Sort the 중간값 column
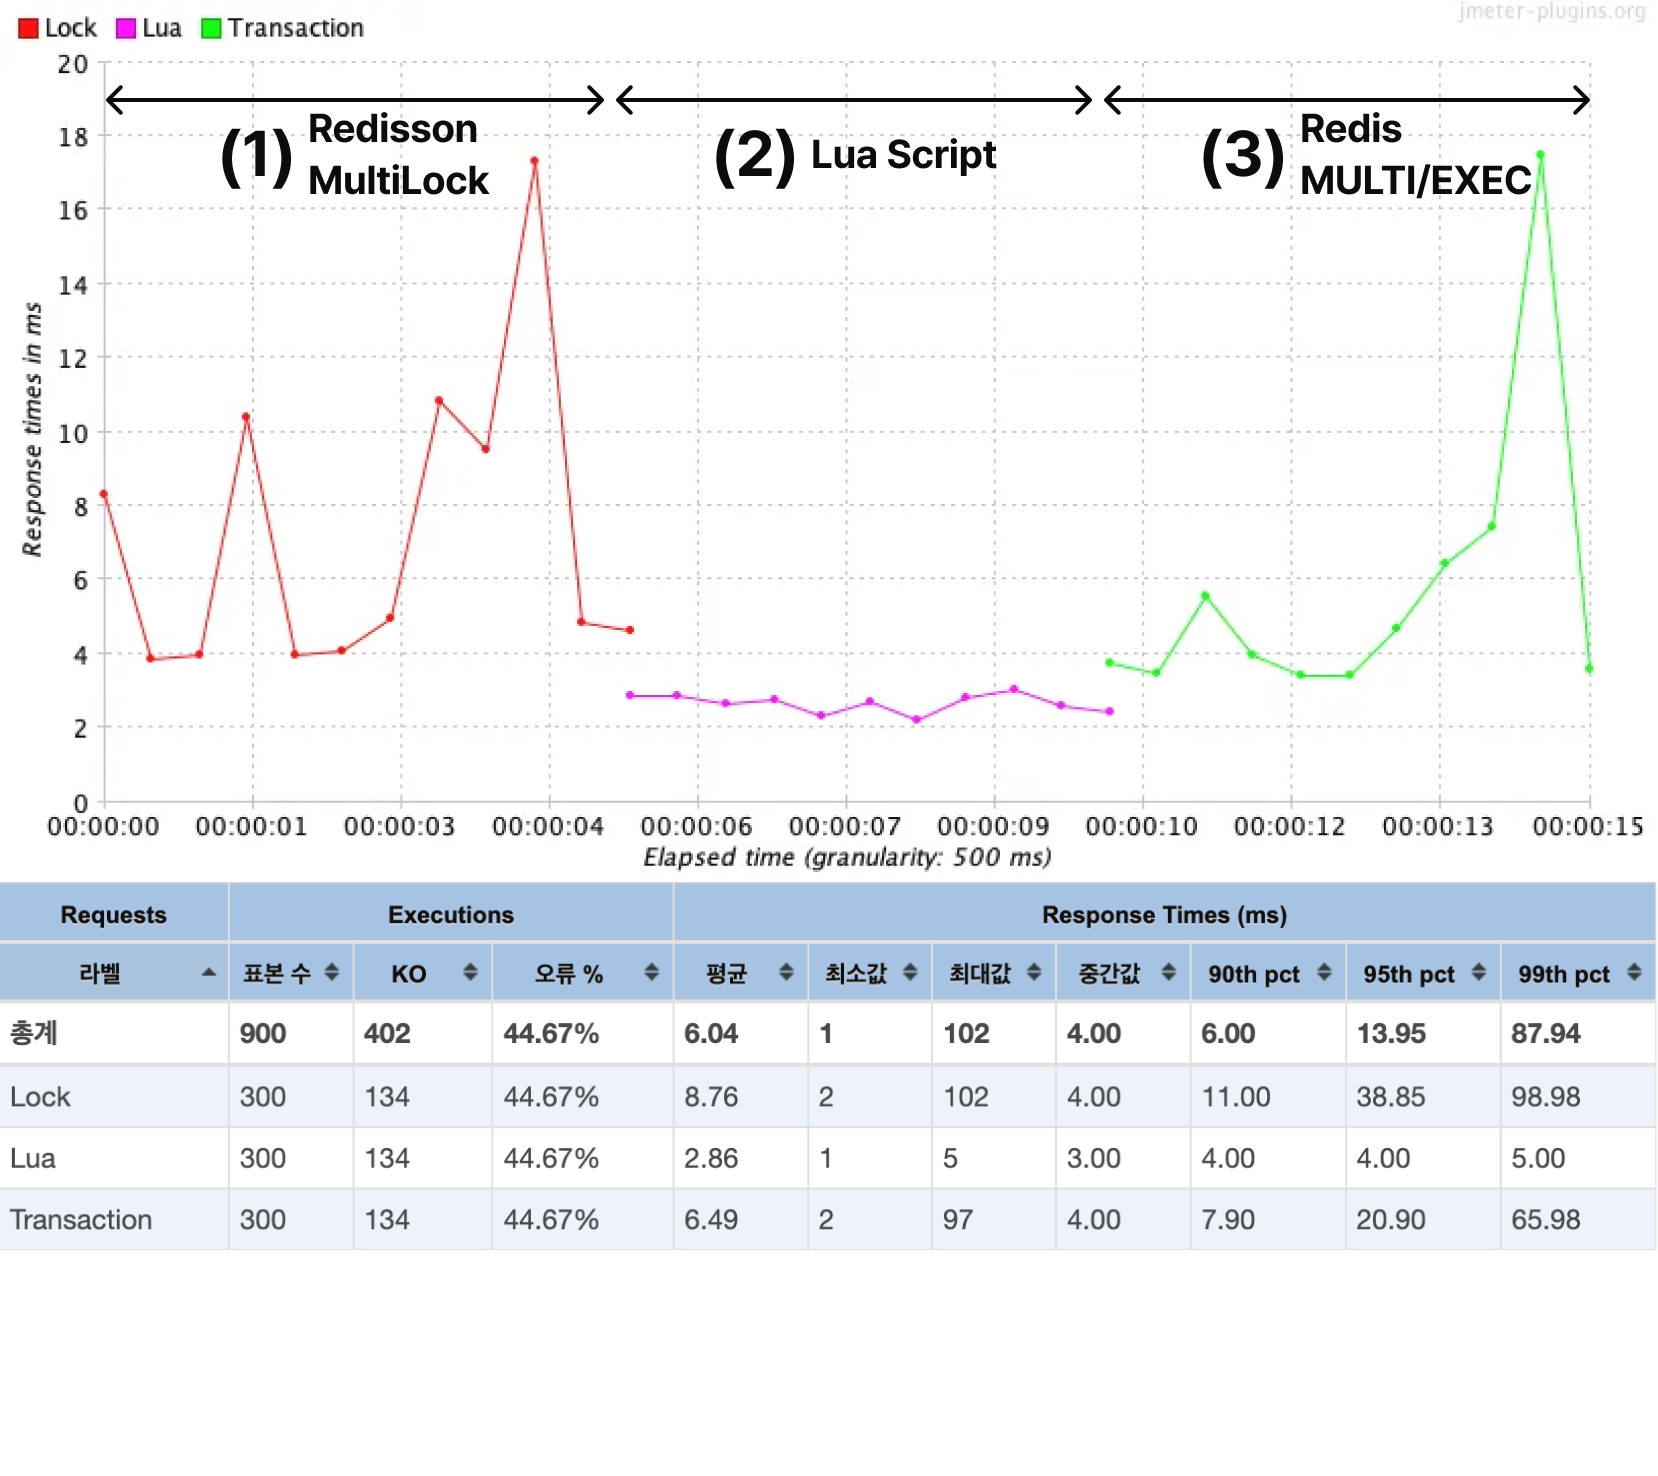The image size is (1658, 1476). (x=1168, y=973)
